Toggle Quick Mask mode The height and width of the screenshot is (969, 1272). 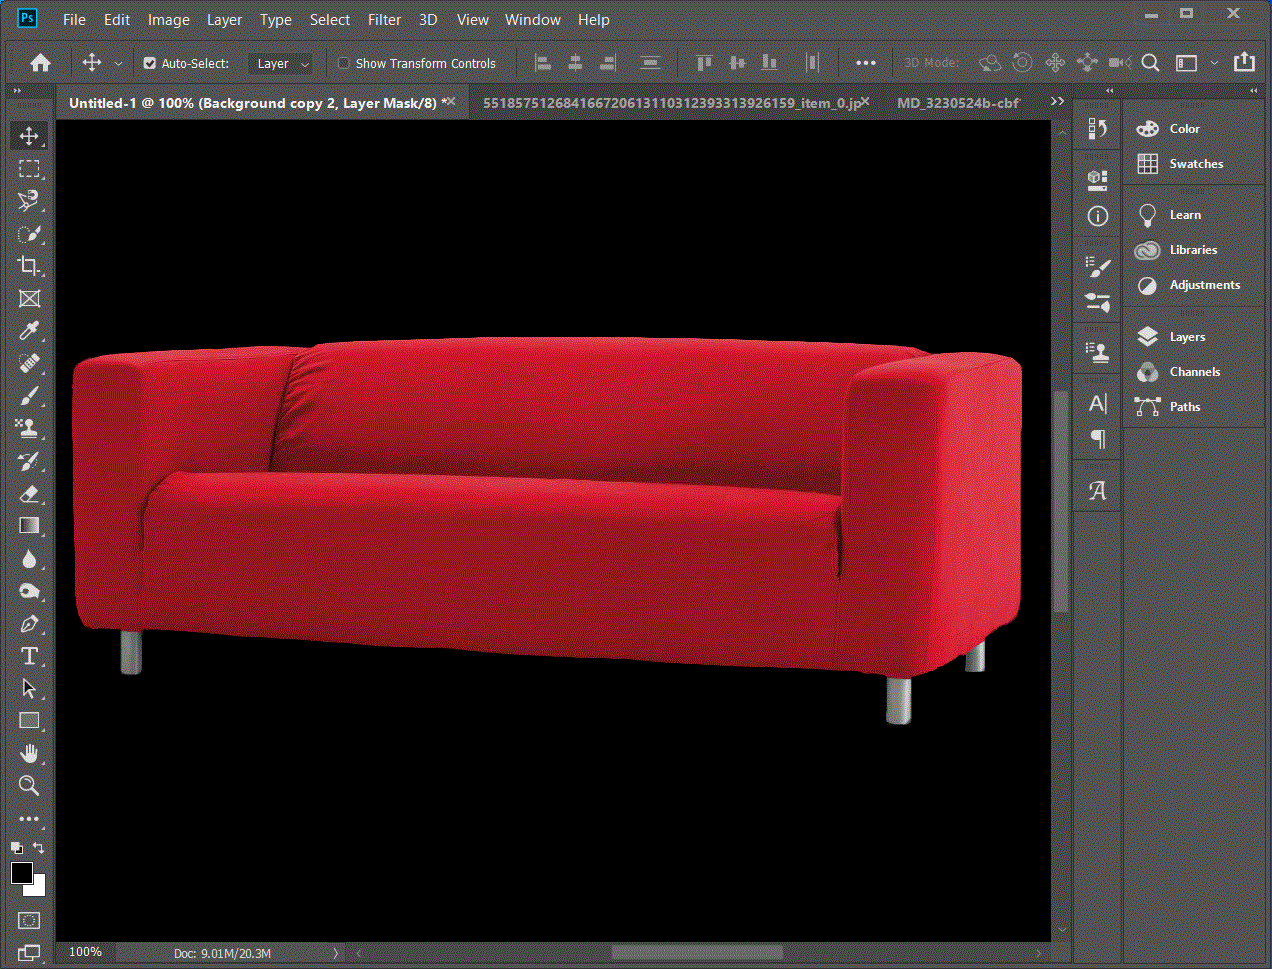(29, 920)
